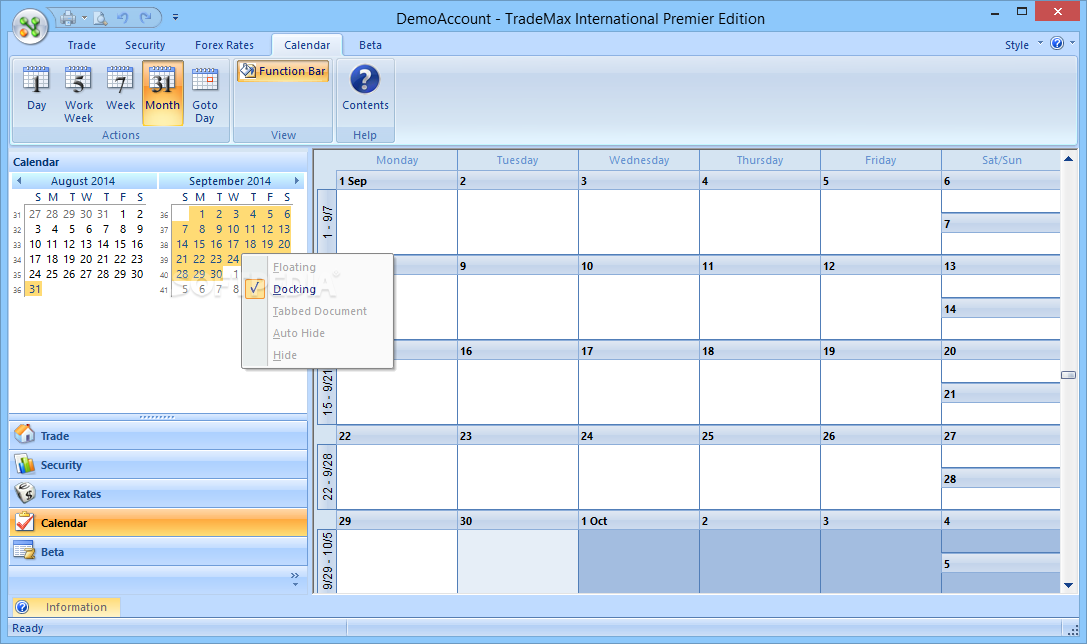Click the Print icon in quick access toolbar

[67, 18]
